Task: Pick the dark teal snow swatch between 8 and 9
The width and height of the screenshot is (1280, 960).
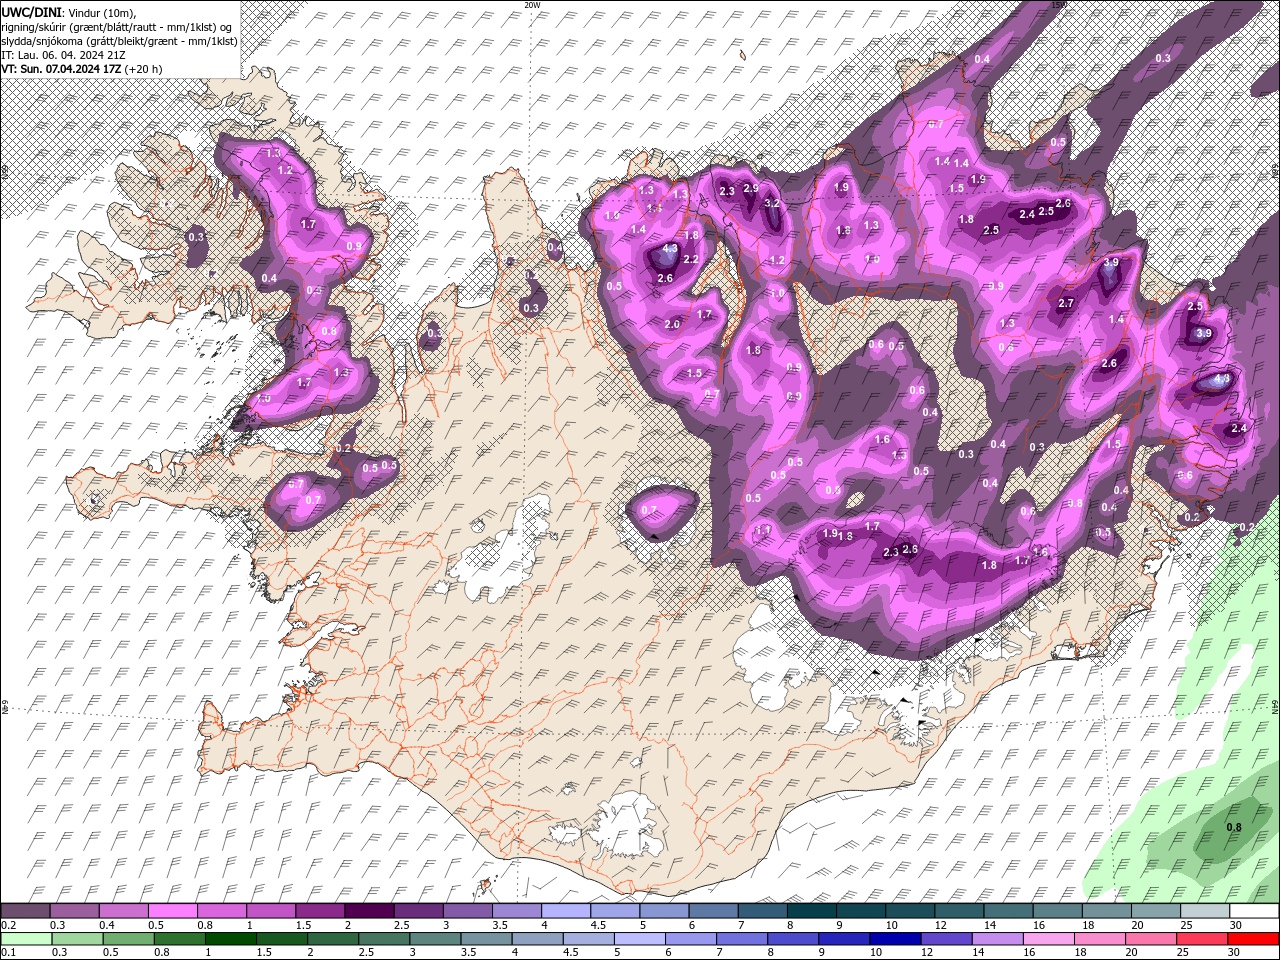Action: coord(812,911)
